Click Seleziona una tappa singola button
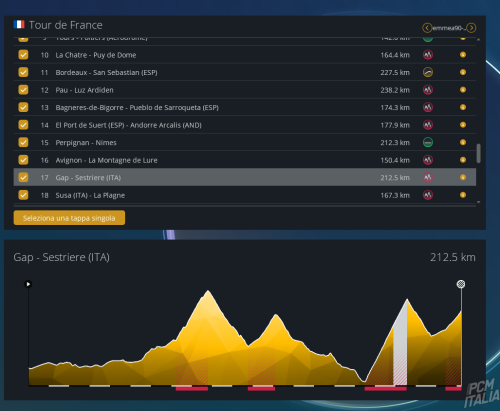Screen dimensions: 500x411 tap(69, 218)
